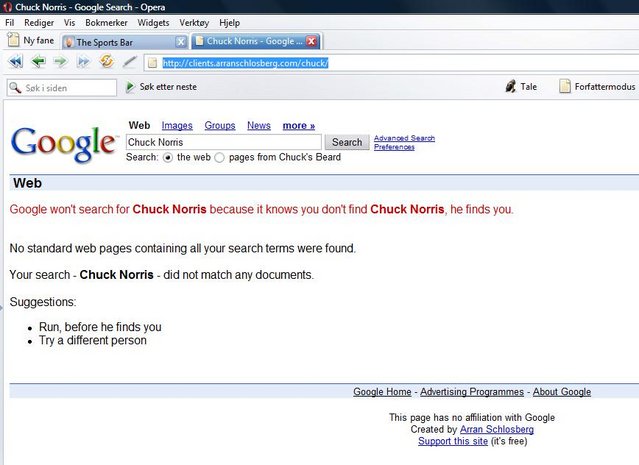Go forward with green right arrow
Screen dimensions: 639x465
click(x=61, y=62)
